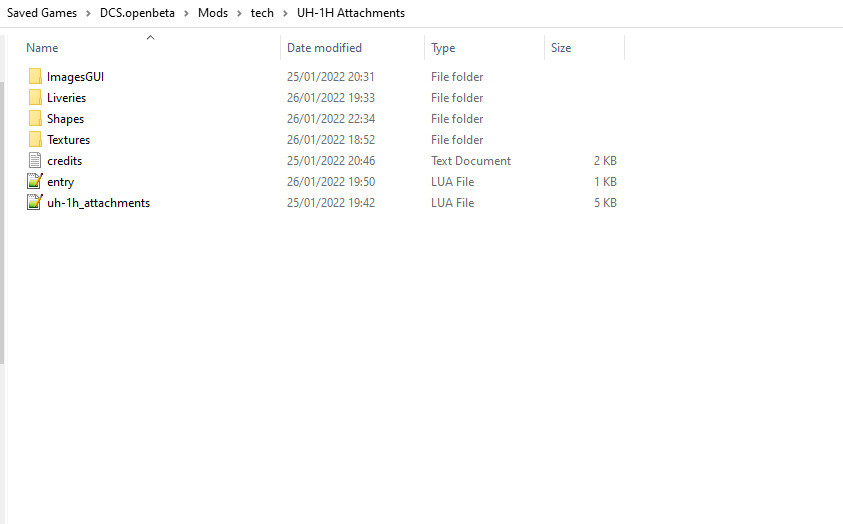Sort files by the Type column

(x=443, y=48)
